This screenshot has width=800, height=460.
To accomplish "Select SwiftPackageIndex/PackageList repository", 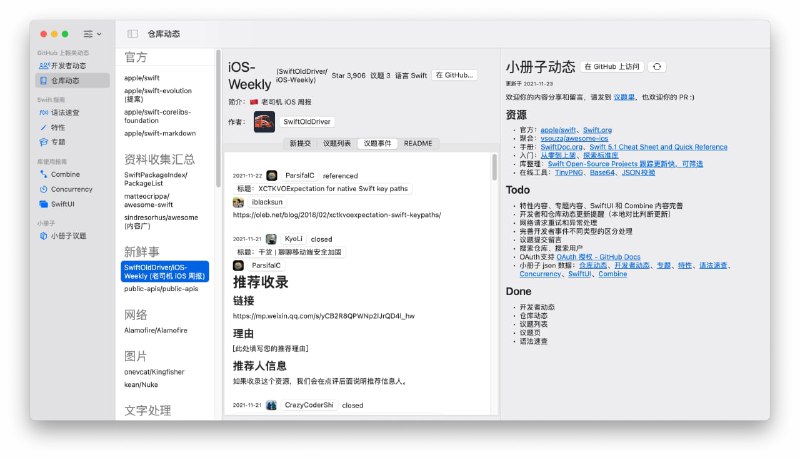I will pyautogui.click(x=156, y=179).
